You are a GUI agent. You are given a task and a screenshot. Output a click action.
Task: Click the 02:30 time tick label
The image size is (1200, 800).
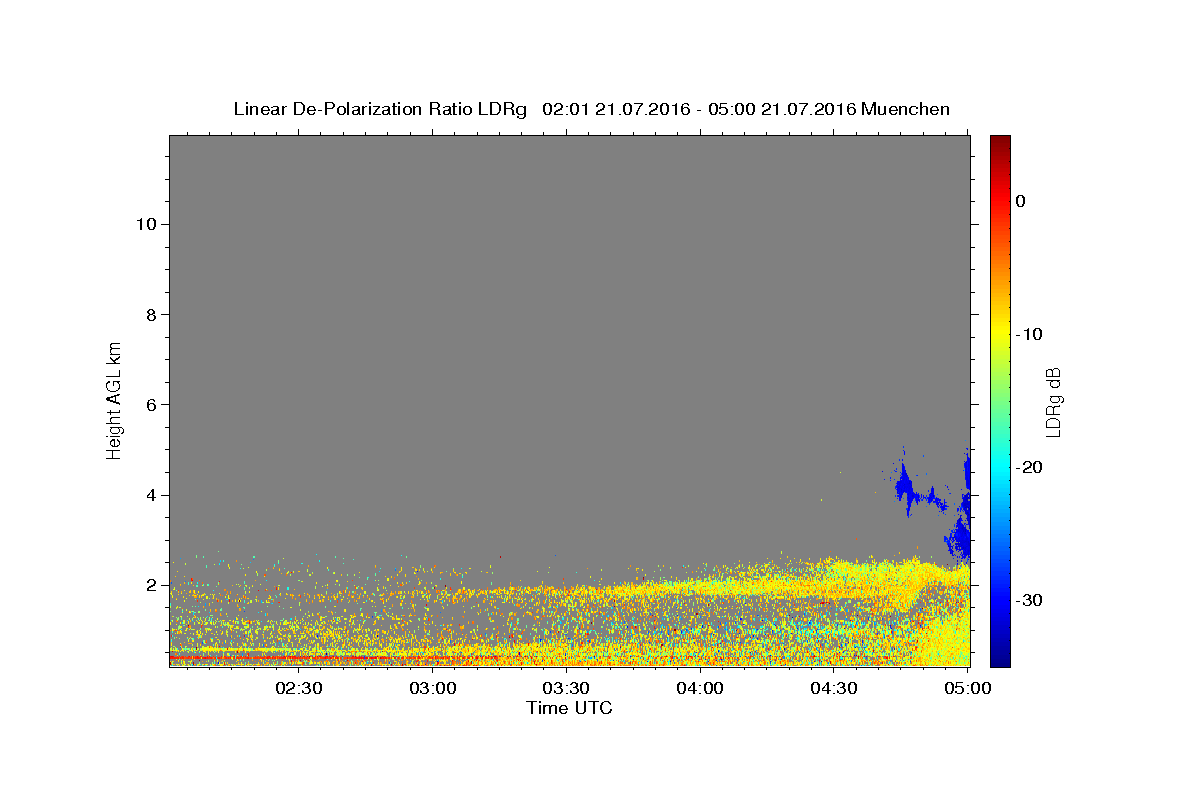tap(299, 688)
